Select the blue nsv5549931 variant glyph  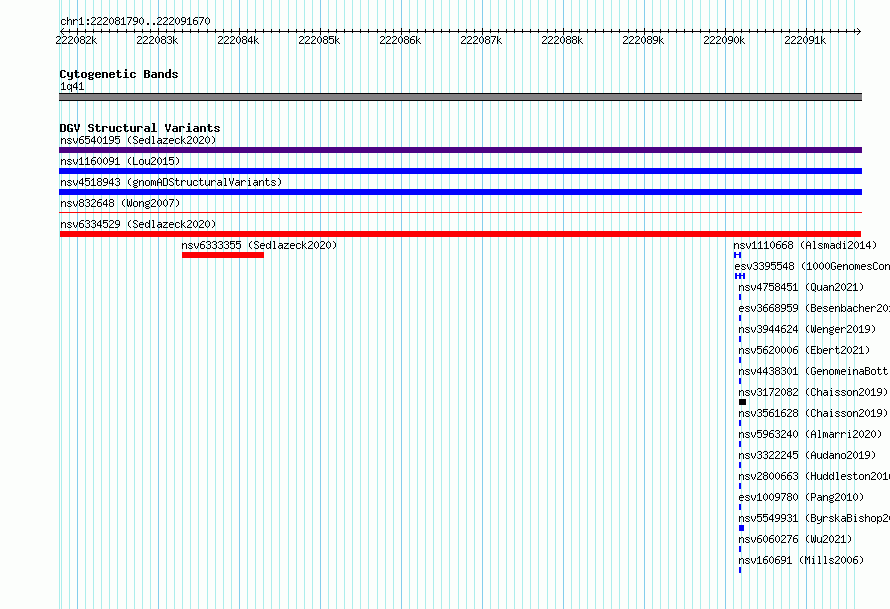[741, 528]
